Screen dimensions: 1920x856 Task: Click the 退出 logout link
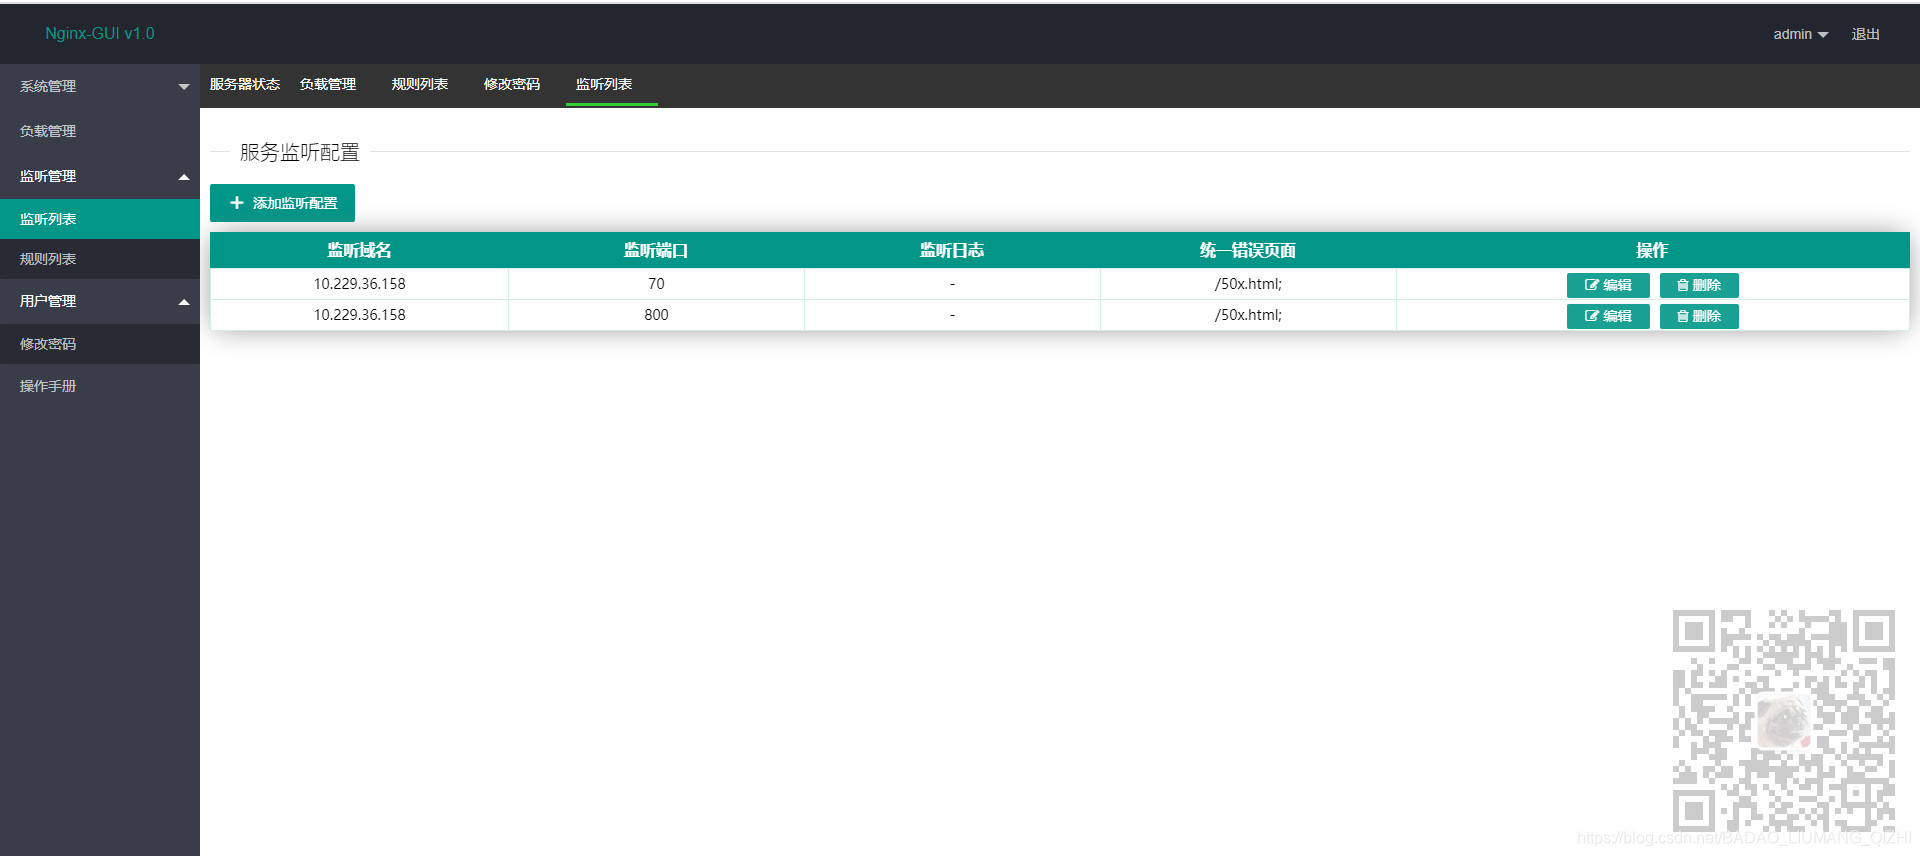click(x=1865, y=34)
